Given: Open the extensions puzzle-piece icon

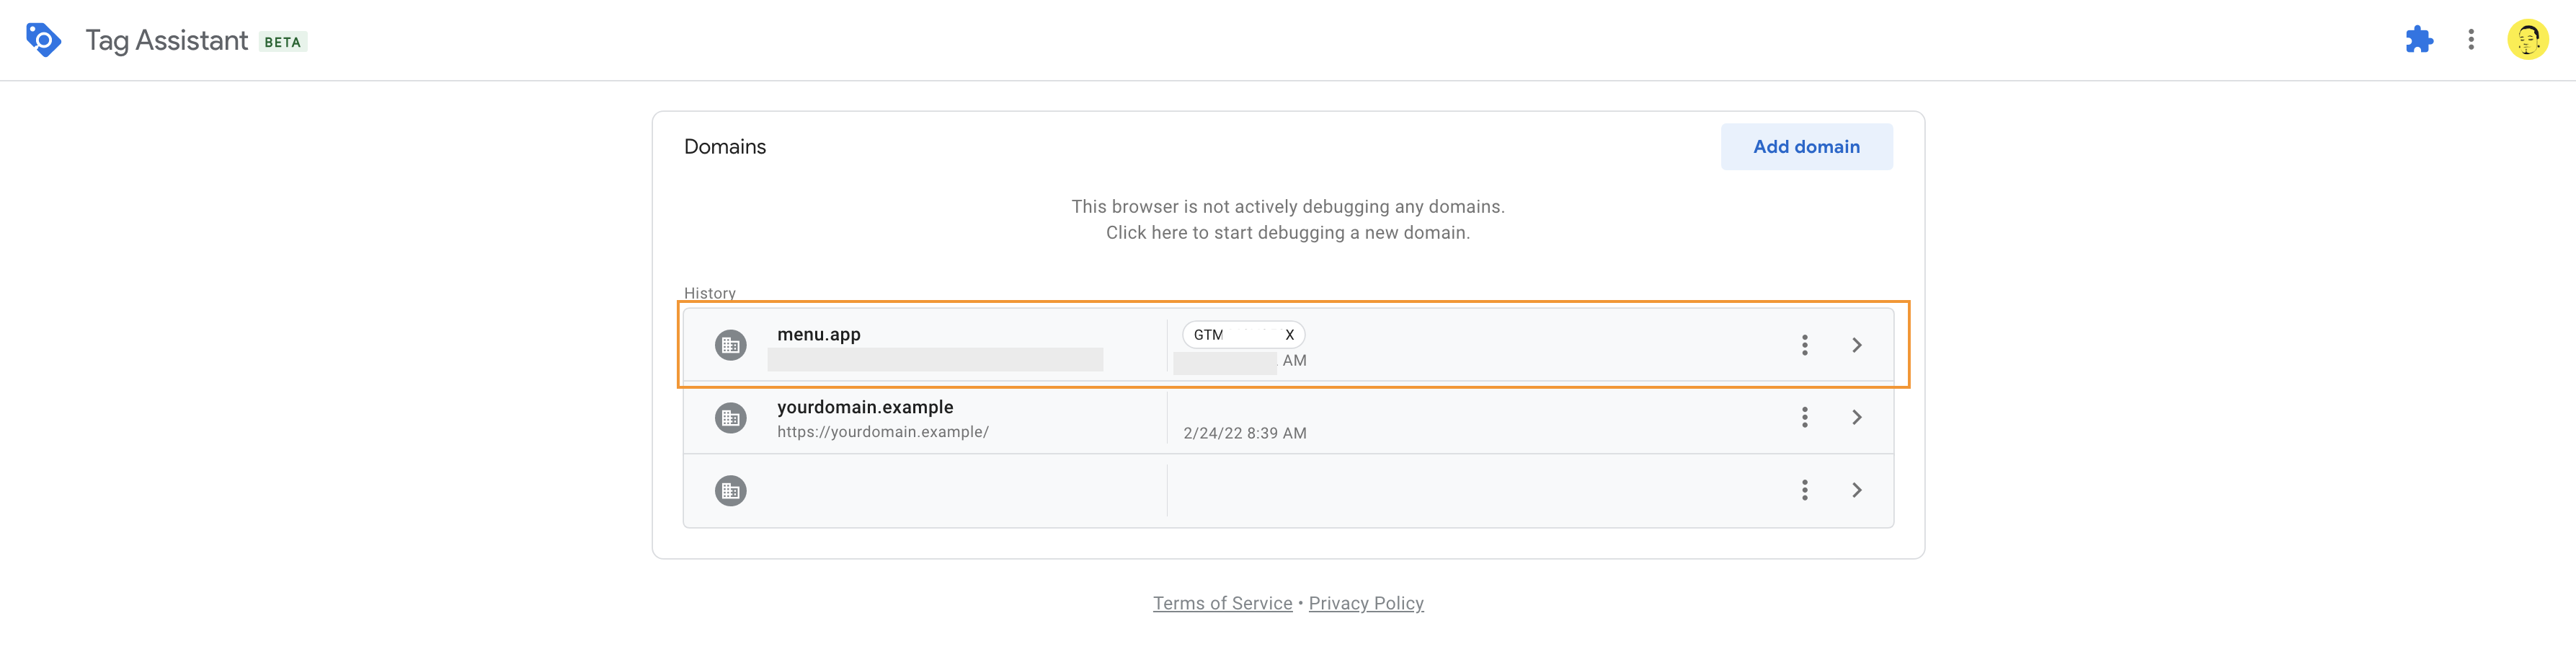Looking at the screenshot, I should (x=2418, y=40).
